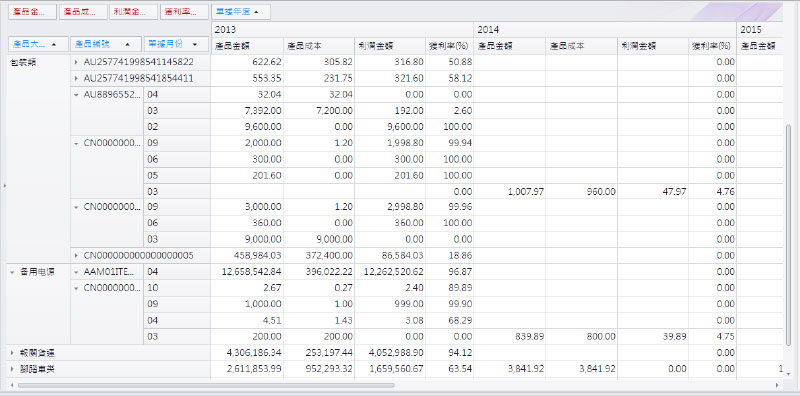Screen dimensions: 800x396
Task: Click the 2013 year column header
Action: [342, 30]
